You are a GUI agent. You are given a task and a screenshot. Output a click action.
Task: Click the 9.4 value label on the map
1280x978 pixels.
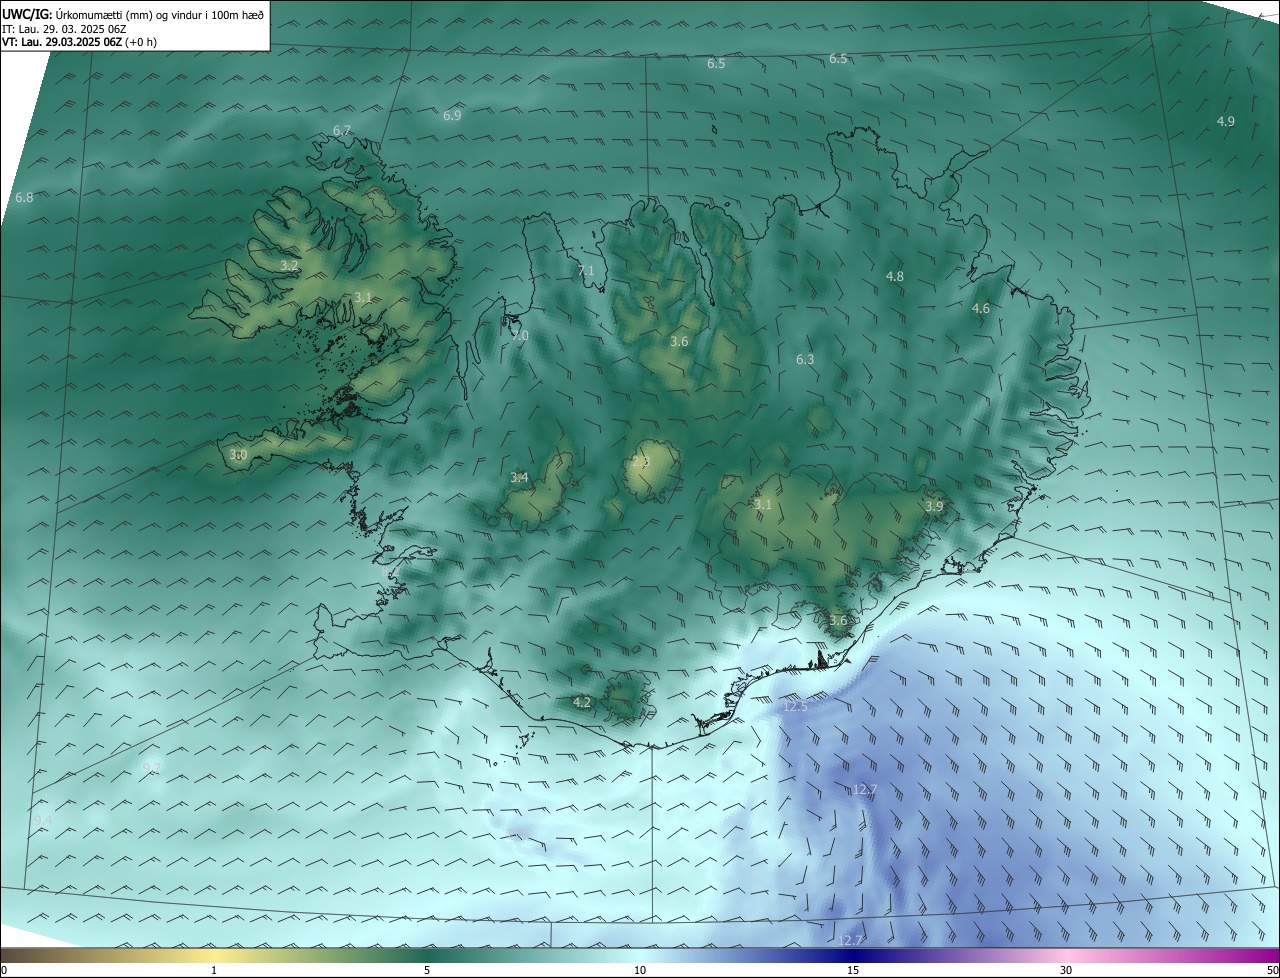click(x=43, y=820)
